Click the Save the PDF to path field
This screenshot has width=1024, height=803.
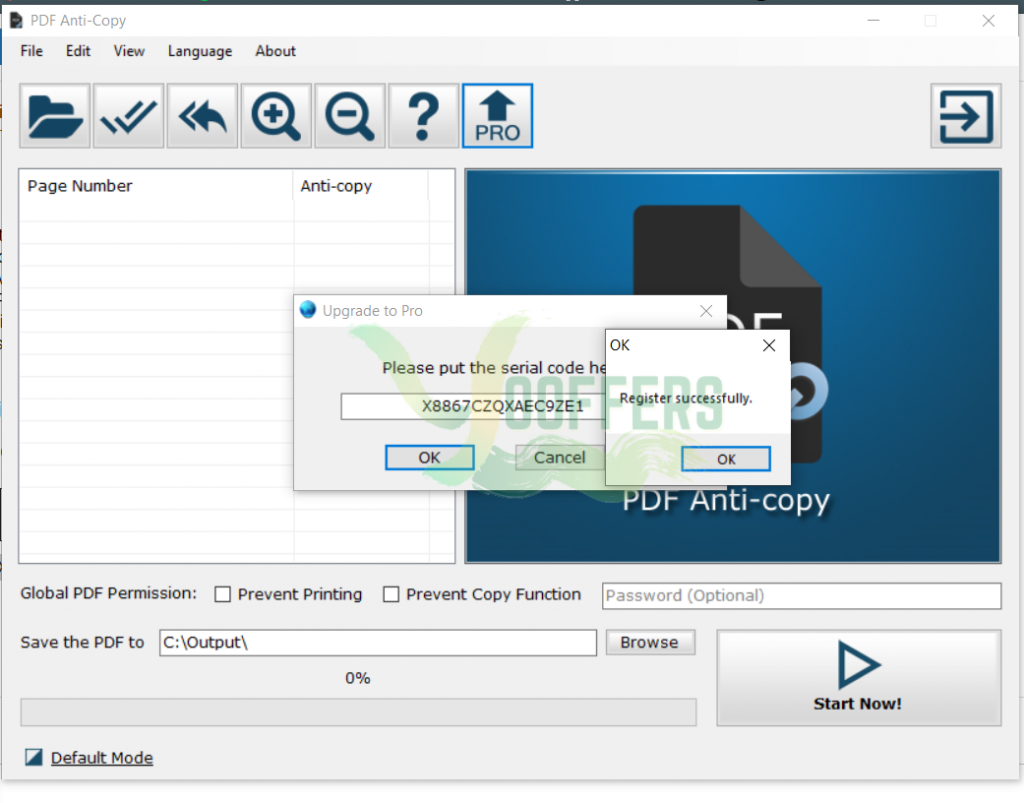(x=377, y=642)
